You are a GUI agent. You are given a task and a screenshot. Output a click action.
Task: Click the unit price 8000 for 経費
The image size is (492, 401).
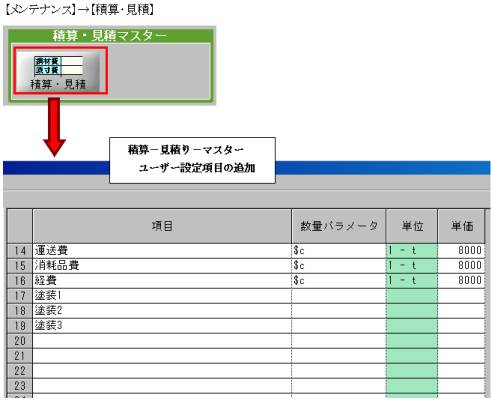coord(461,281)
